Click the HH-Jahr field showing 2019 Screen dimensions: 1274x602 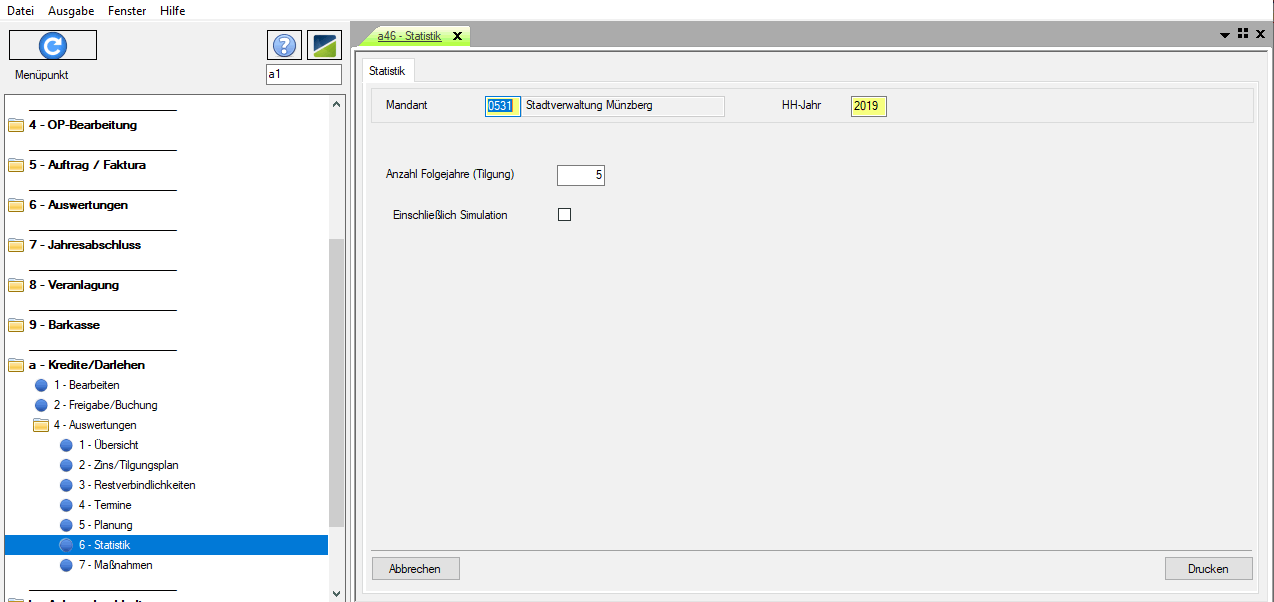868,106
